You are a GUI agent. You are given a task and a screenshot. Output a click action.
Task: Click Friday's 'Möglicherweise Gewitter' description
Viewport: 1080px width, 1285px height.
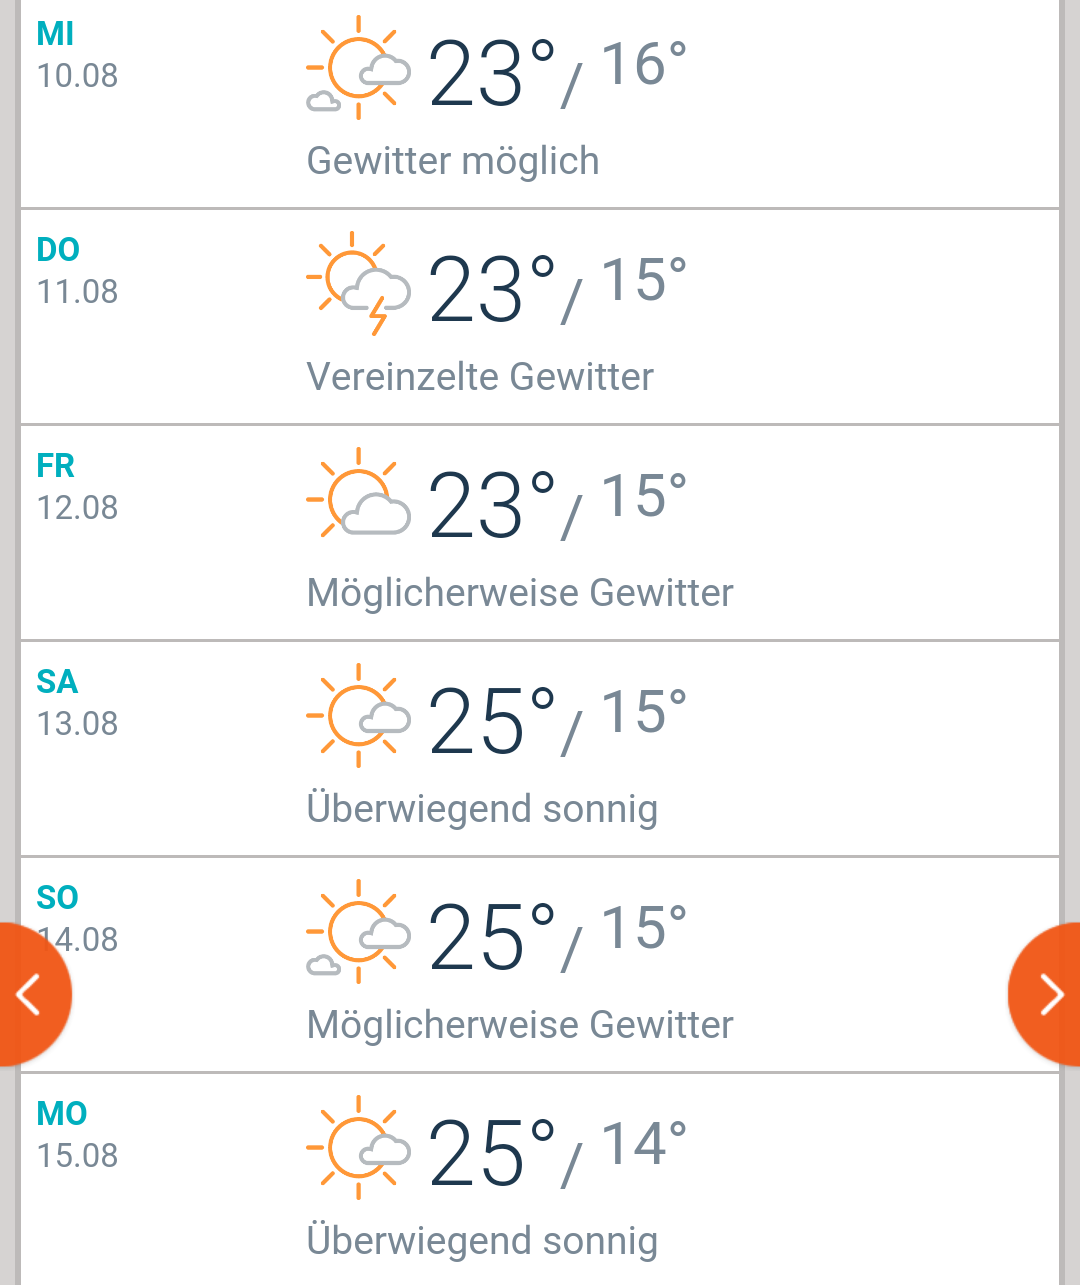click(520, 593)
